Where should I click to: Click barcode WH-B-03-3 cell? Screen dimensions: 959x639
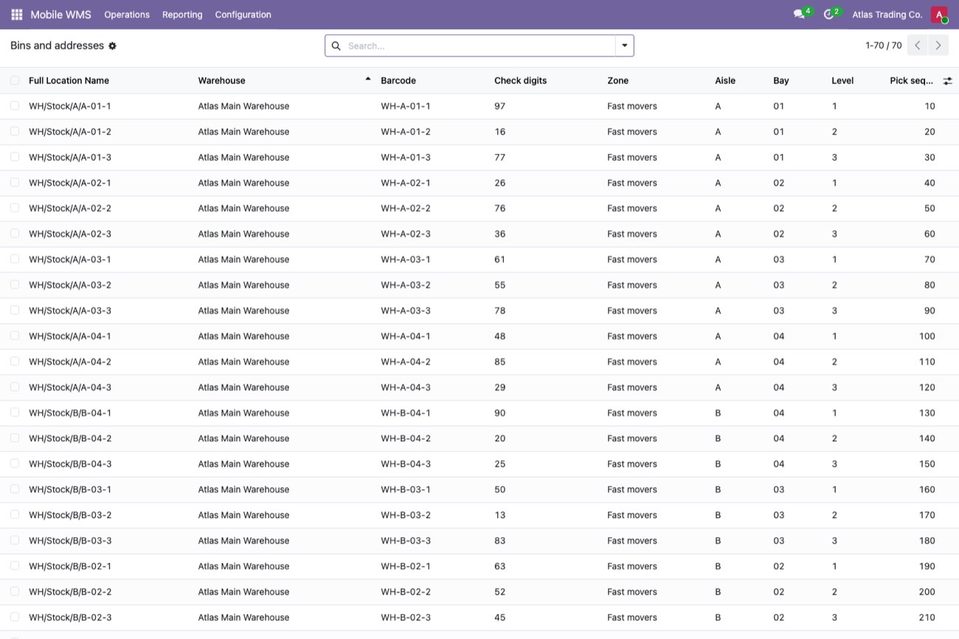point(405,541)
